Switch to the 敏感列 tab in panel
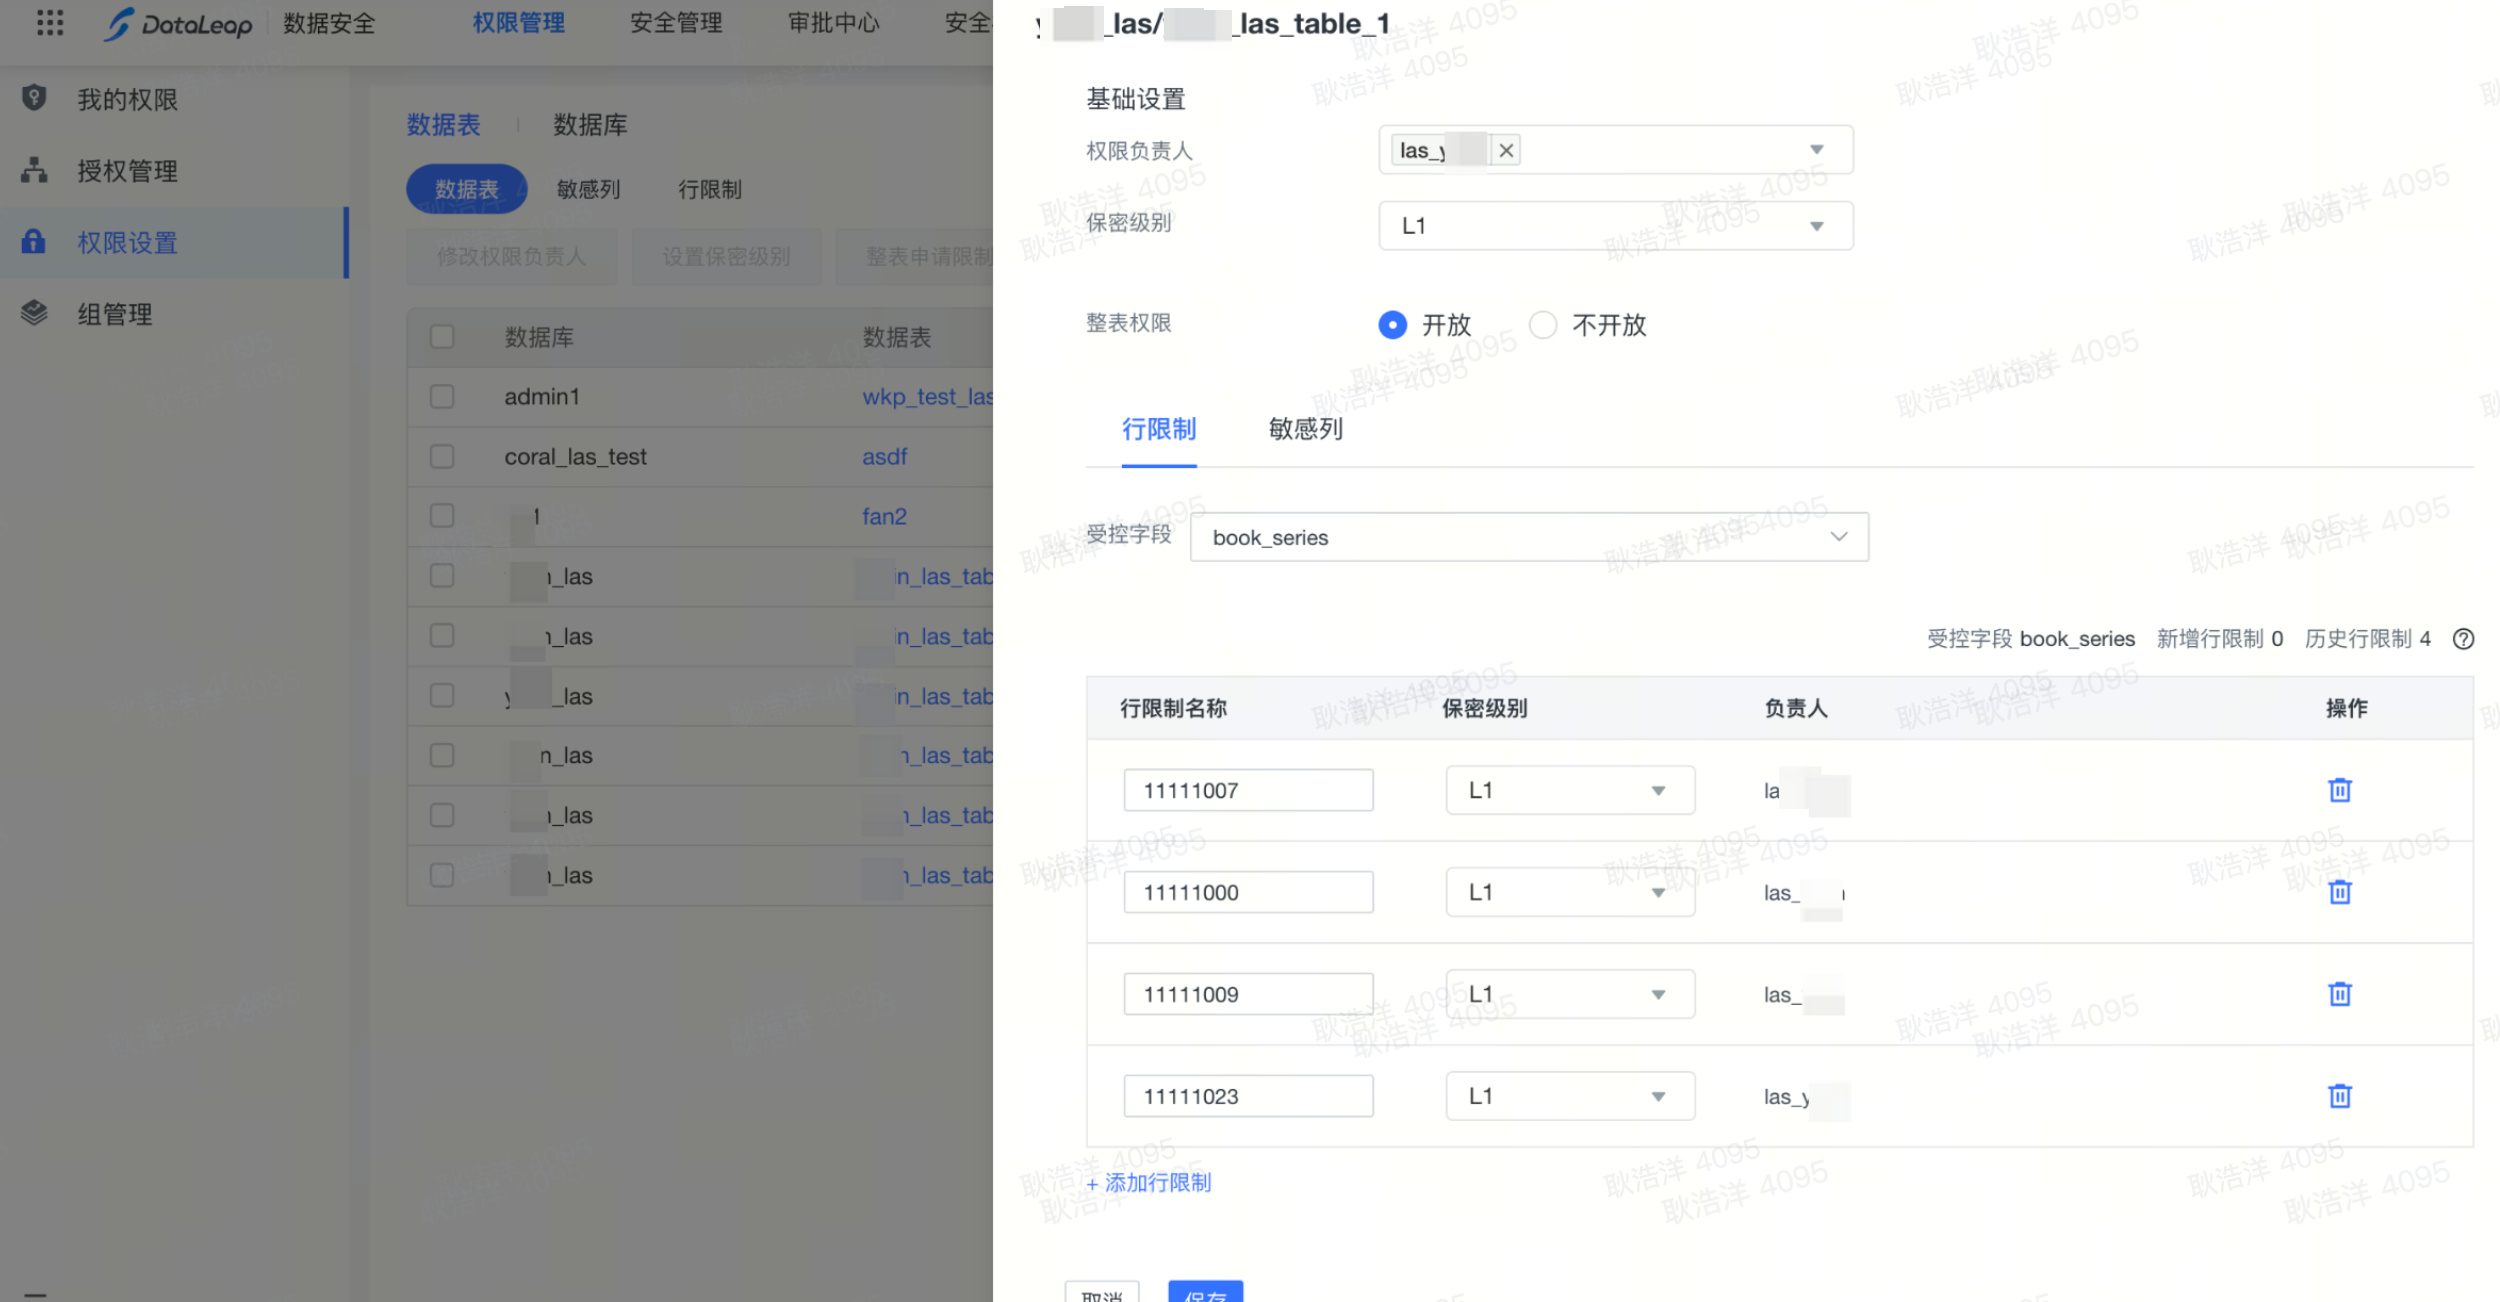 click(1305, 430)
